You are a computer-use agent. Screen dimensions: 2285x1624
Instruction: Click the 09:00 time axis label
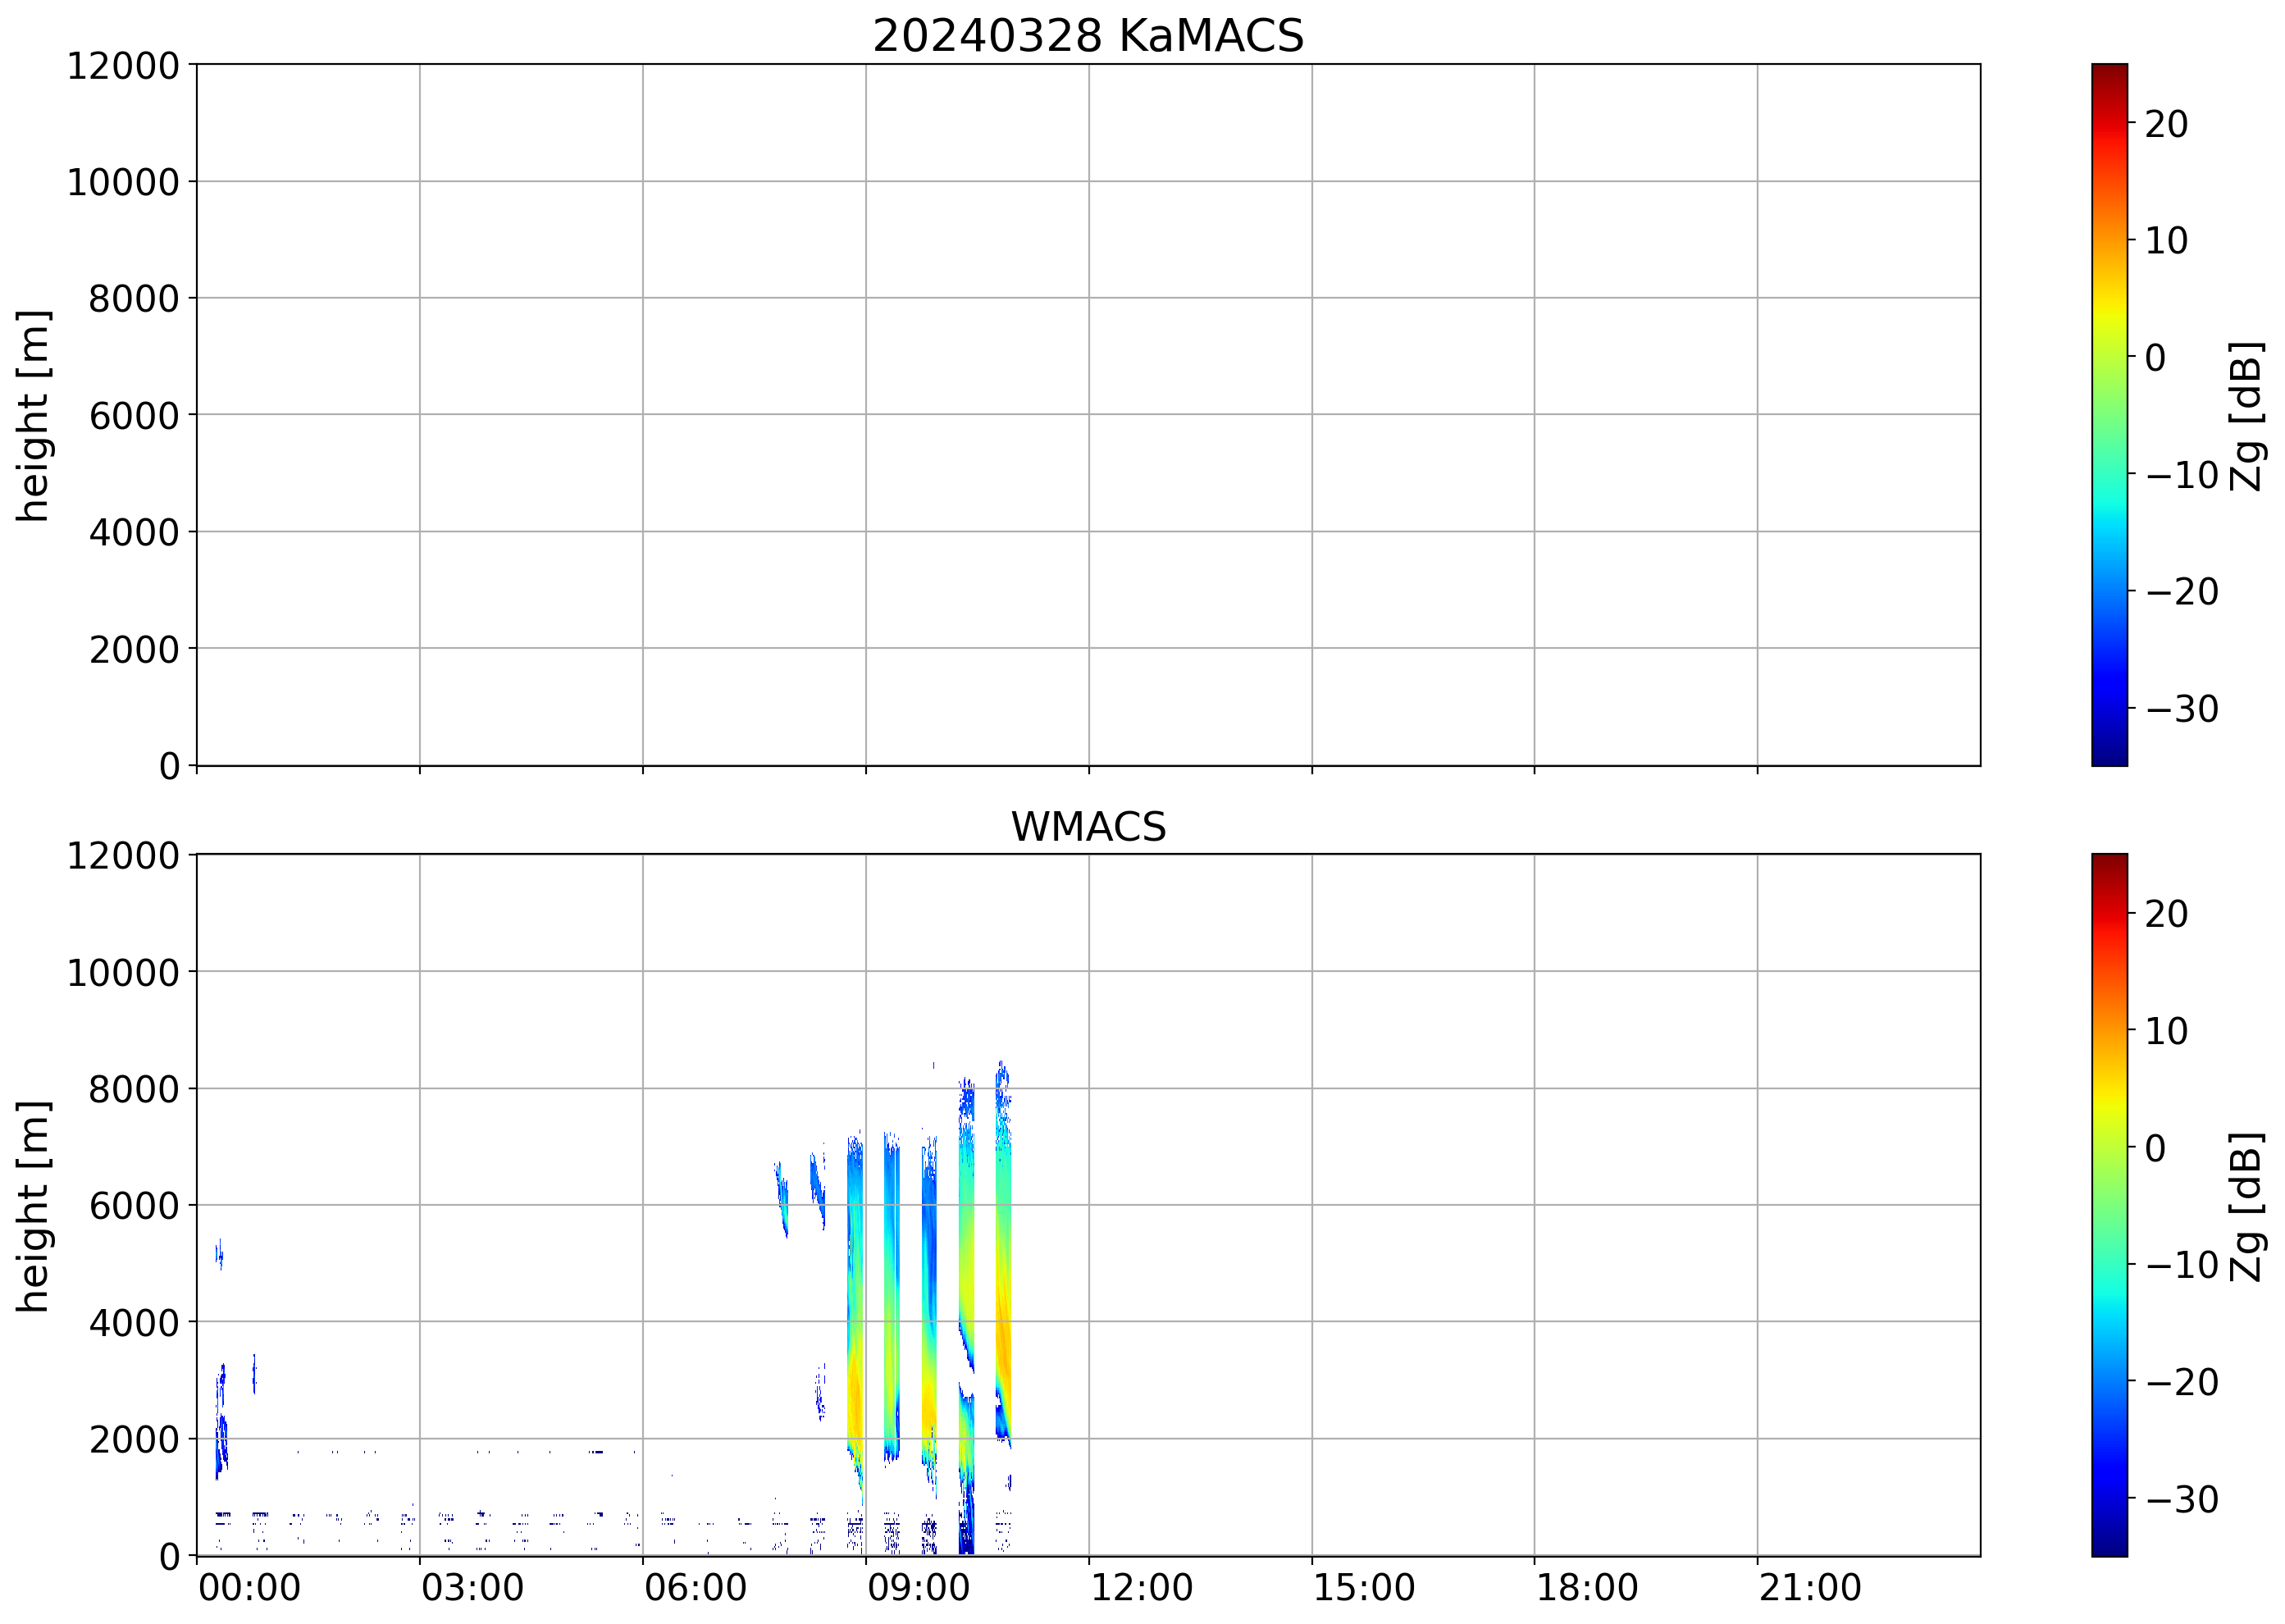(918, 1588)
